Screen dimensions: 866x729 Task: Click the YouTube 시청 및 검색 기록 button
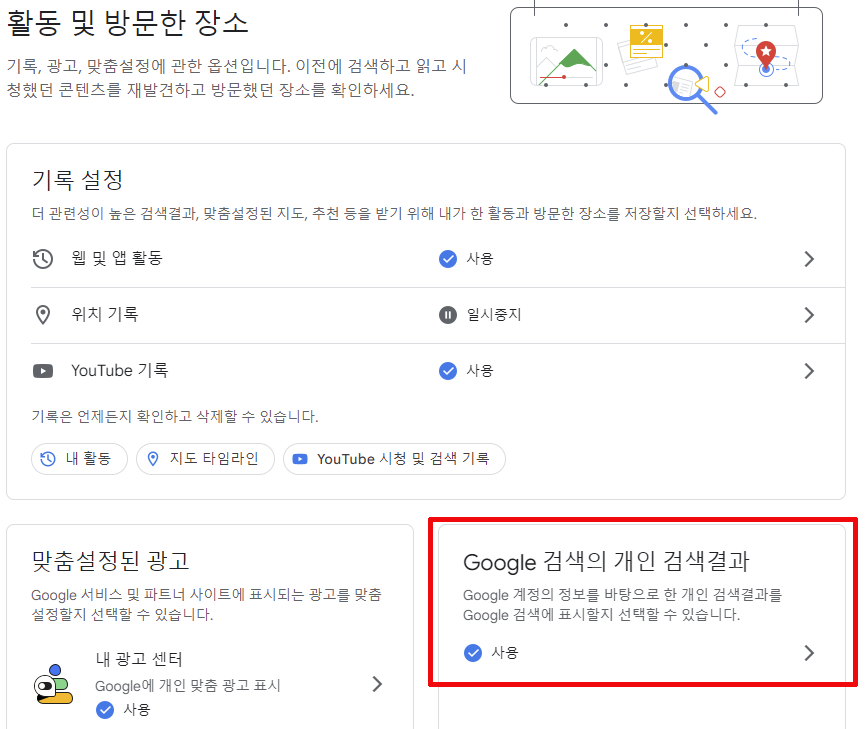(394, 459)
